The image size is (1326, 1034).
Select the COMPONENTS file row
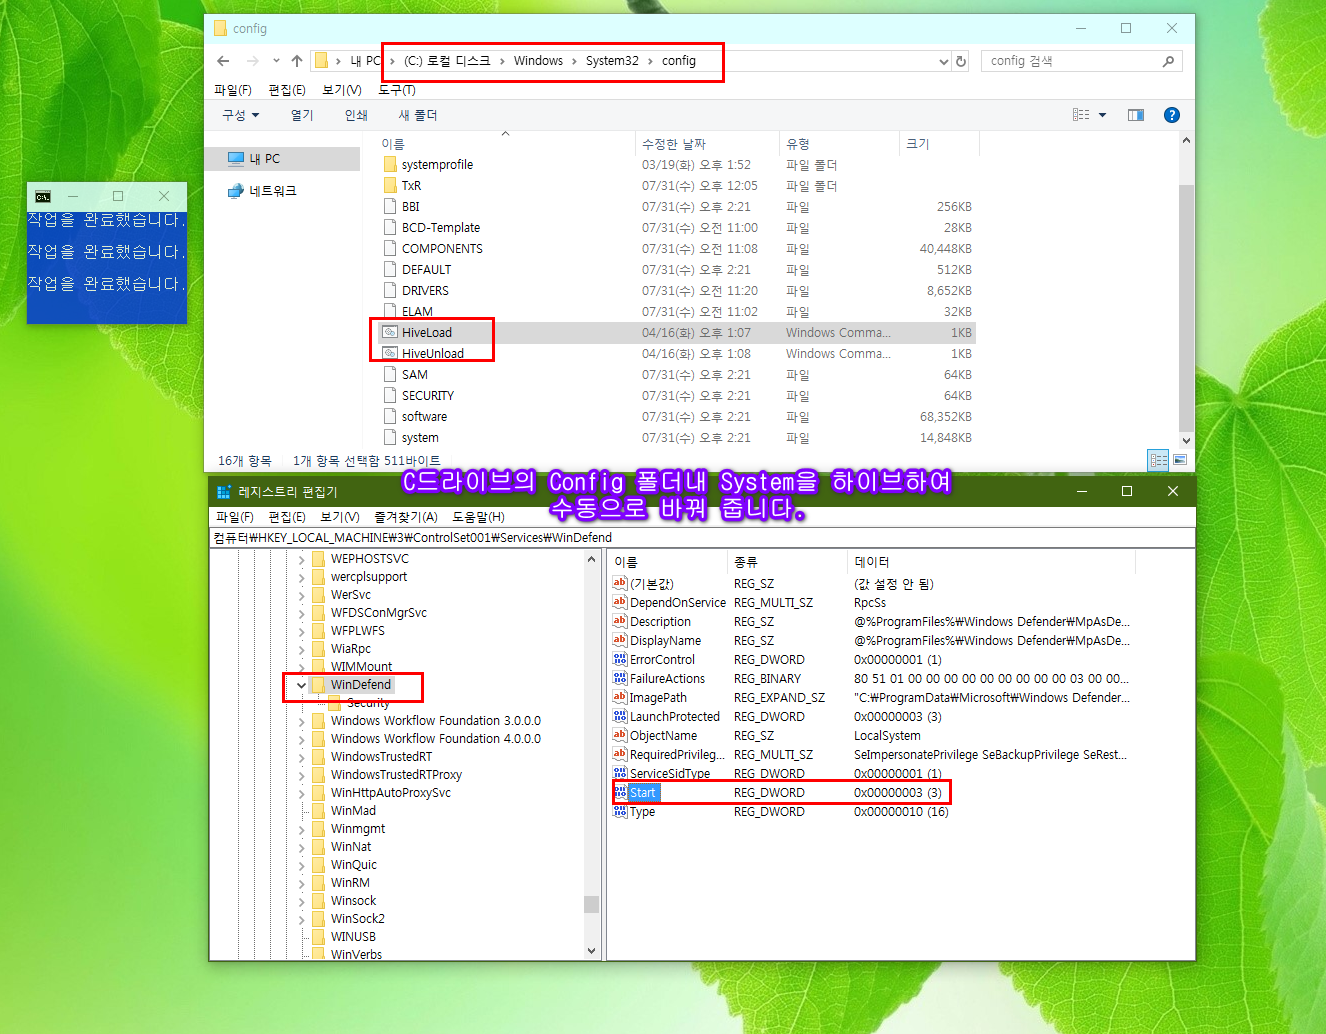pyautogui.click(x=677, y=249)
